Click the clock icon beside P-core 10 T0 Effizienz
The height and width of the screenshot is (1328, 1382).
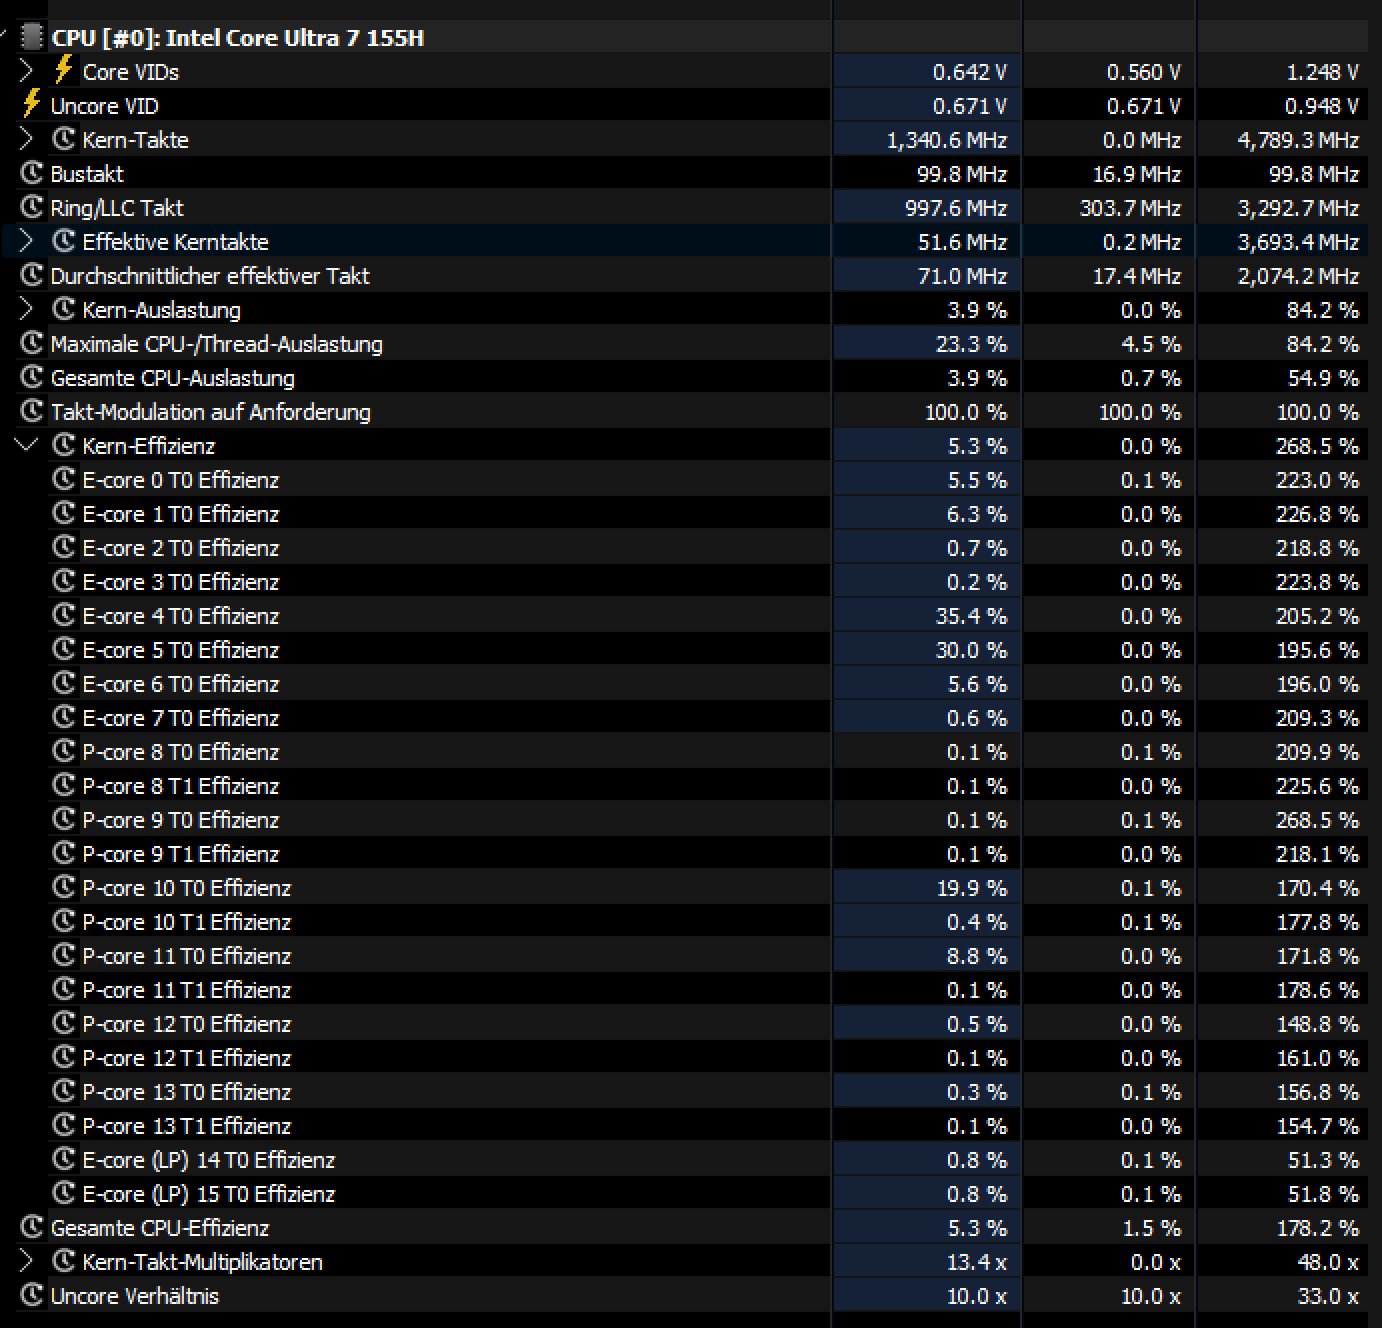tap(63, 887)
